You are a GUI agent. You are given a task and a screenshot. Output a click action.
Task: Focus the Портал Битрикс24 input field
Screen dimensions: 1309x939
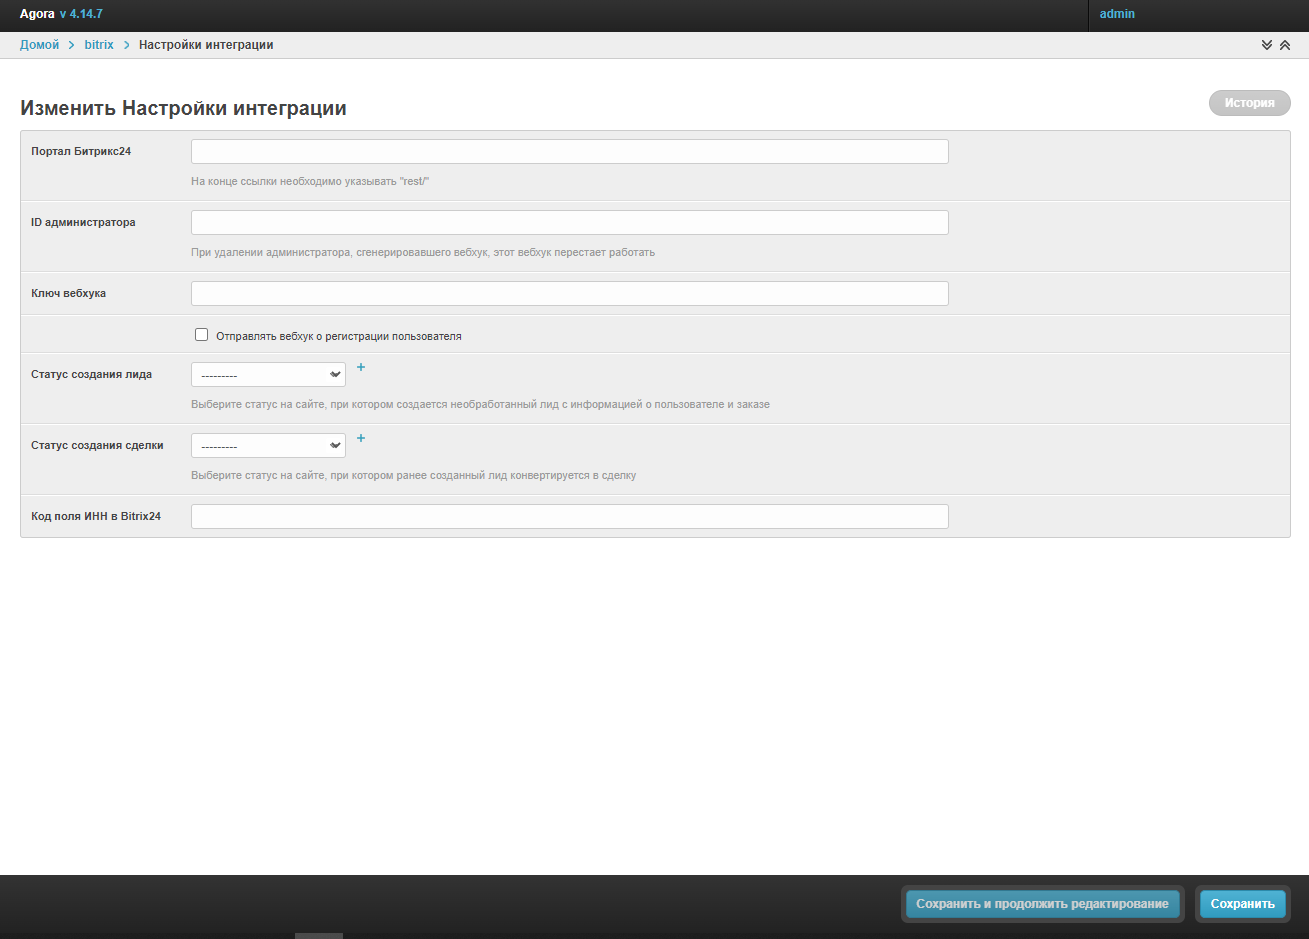click(x=569, y=152)
